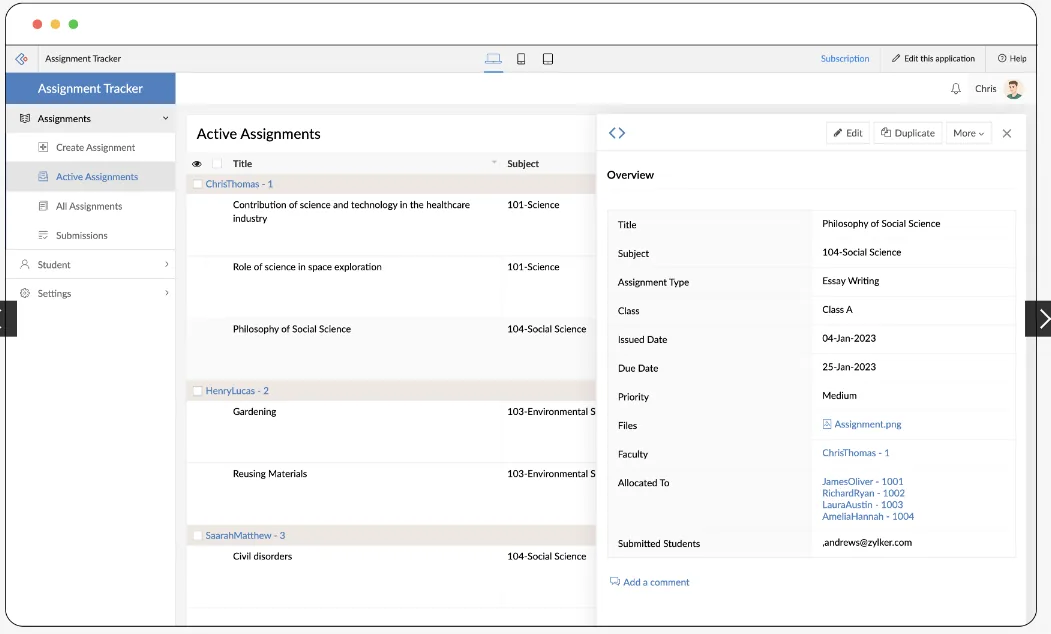Open Submissions in sidebar
Image resolution: width=1051 pixels, height=634 pixels.
coord(82,235)
